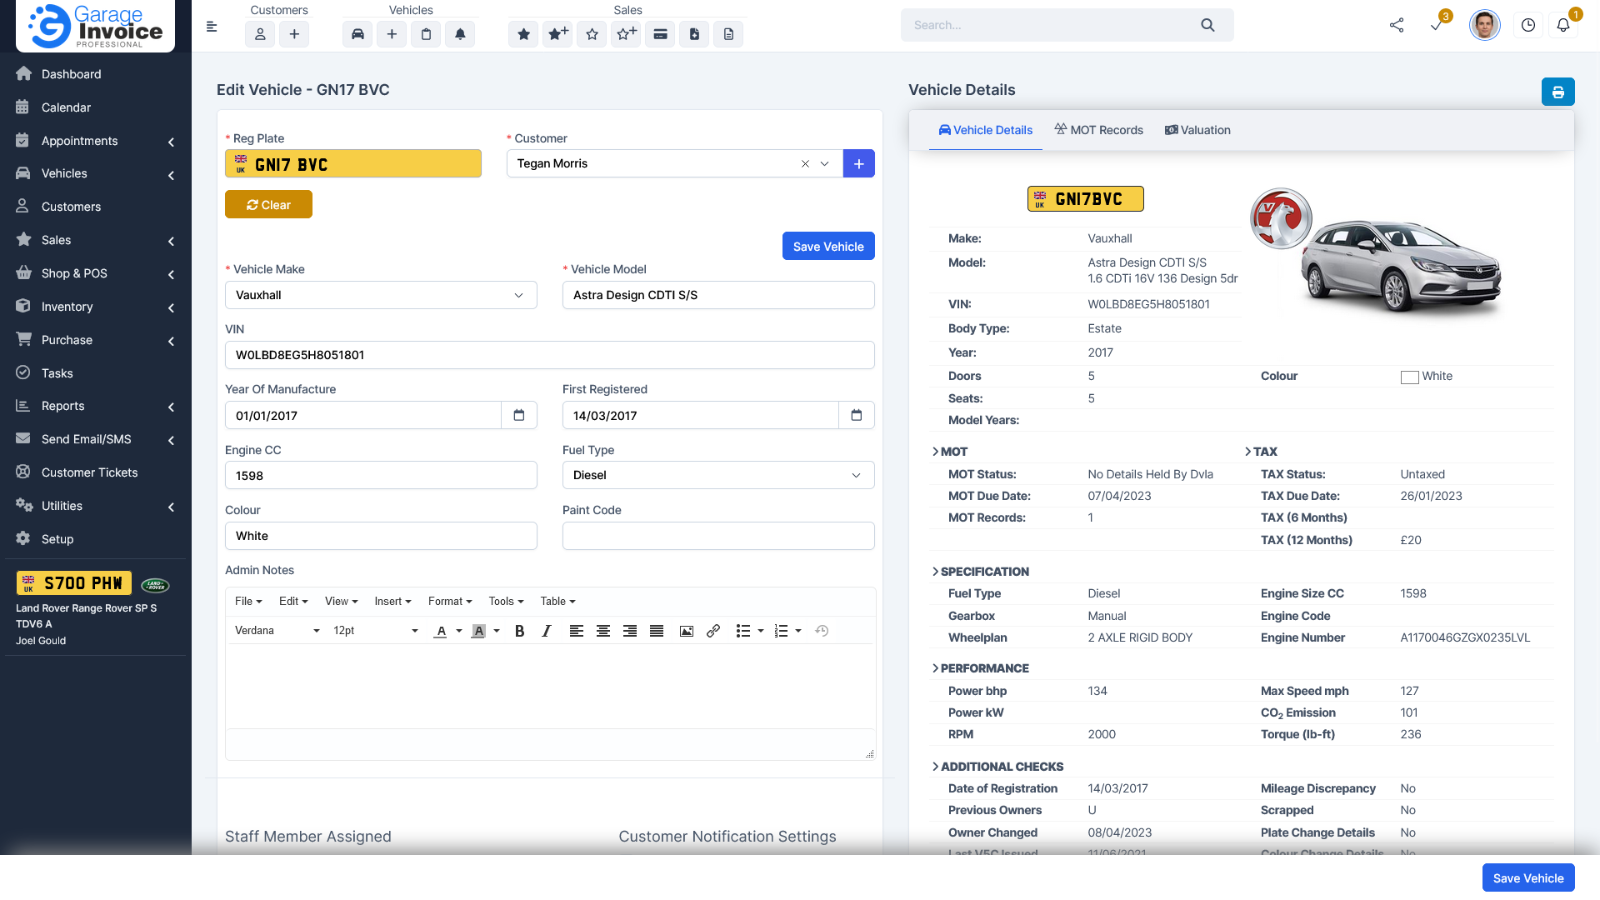
Task: Click the add new customer icon
Action: (x=294, y=33)
